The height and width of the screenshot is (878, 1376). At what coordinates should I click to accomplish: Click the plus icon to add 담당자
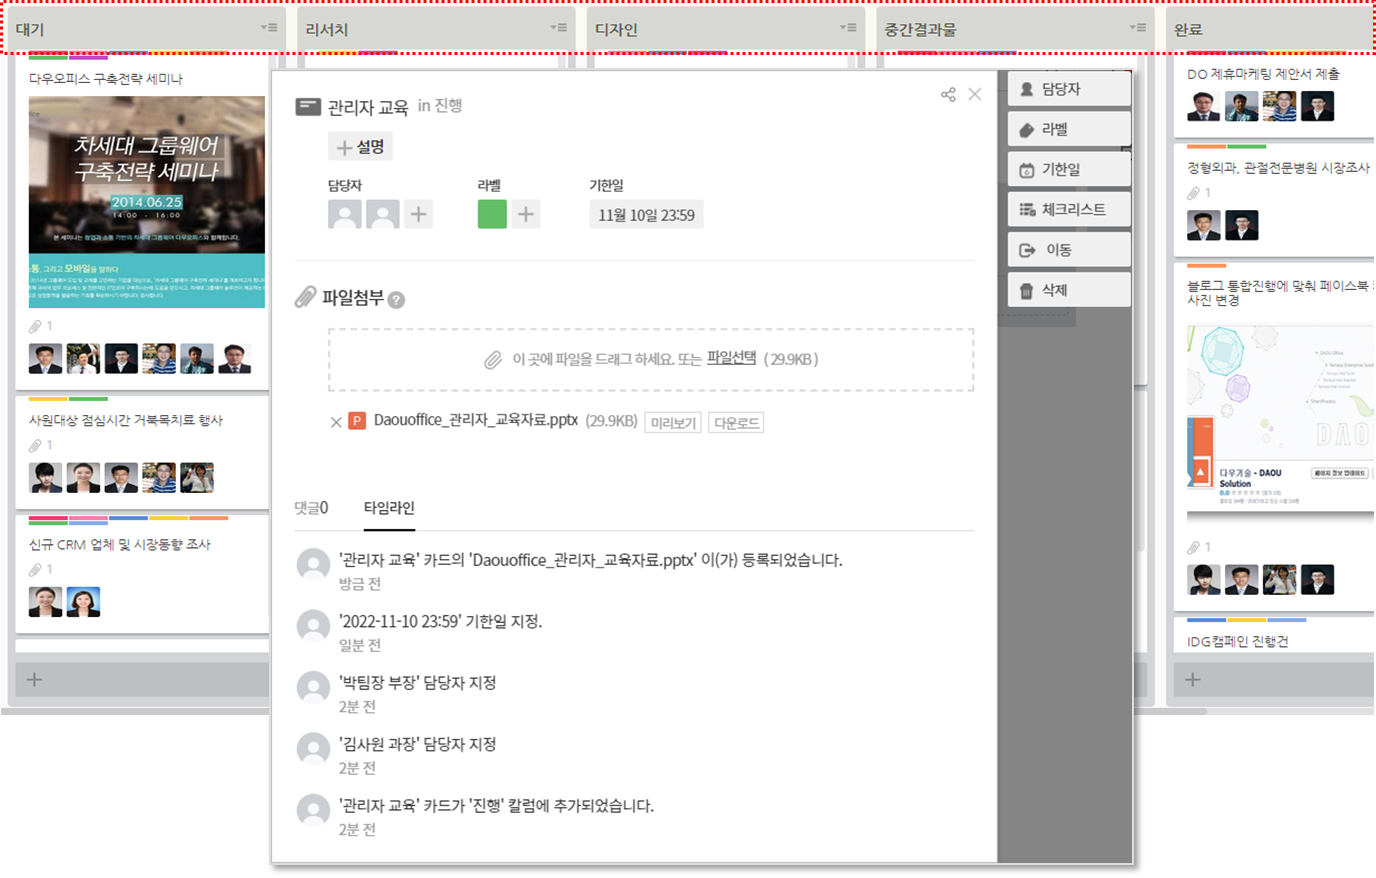click(x=419, y=214)
